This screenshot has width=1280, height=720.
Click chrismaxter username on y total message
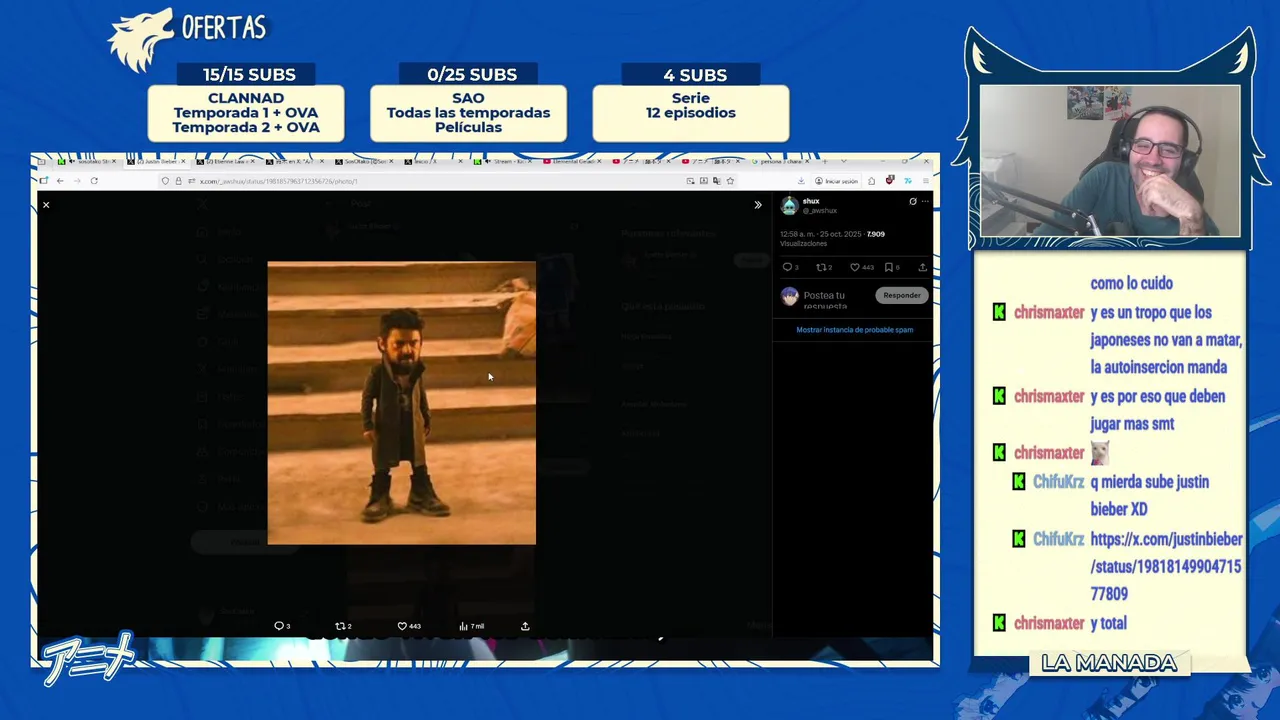[x=1049, y=623]
